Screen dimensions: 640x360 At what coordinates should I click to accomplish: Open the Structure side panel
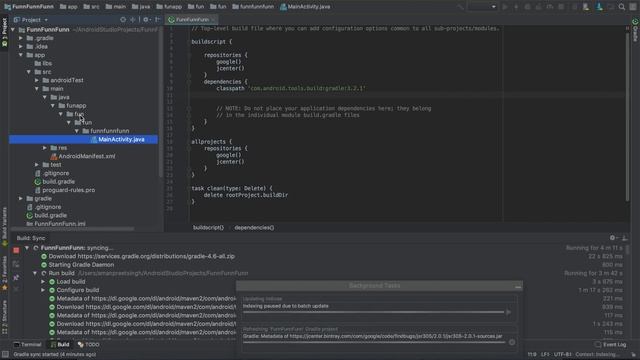point(4,317)
